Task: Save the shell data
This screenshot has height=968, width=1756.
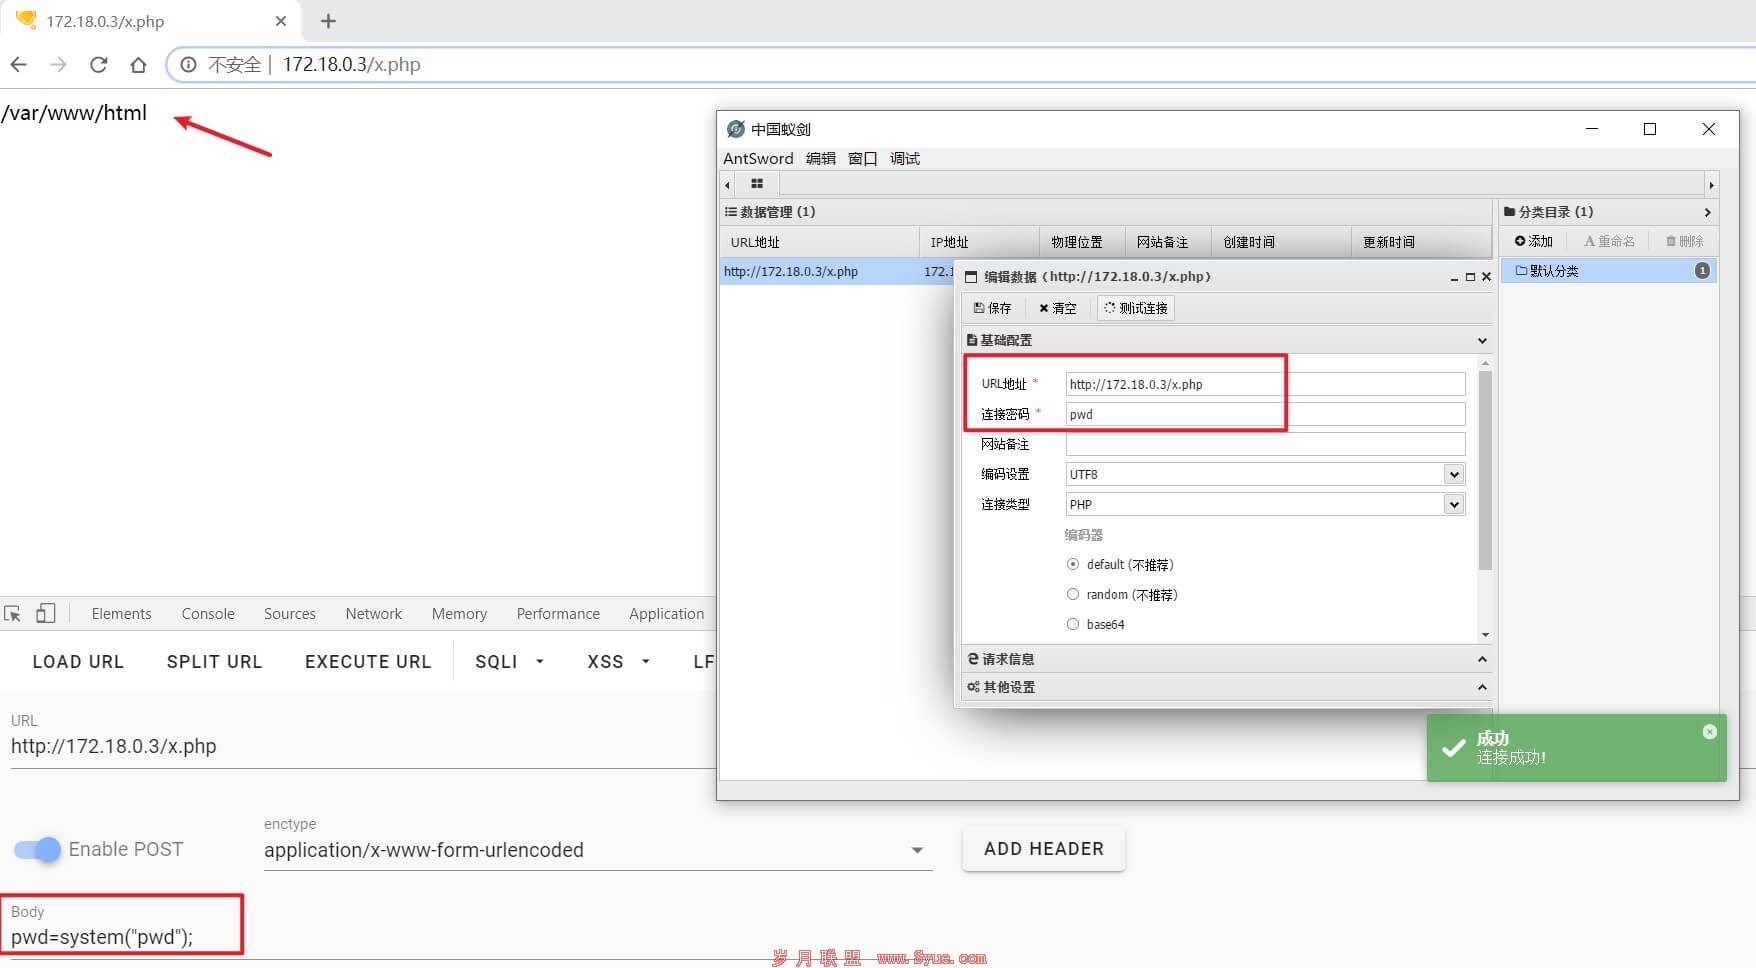Action: [992, 308]
